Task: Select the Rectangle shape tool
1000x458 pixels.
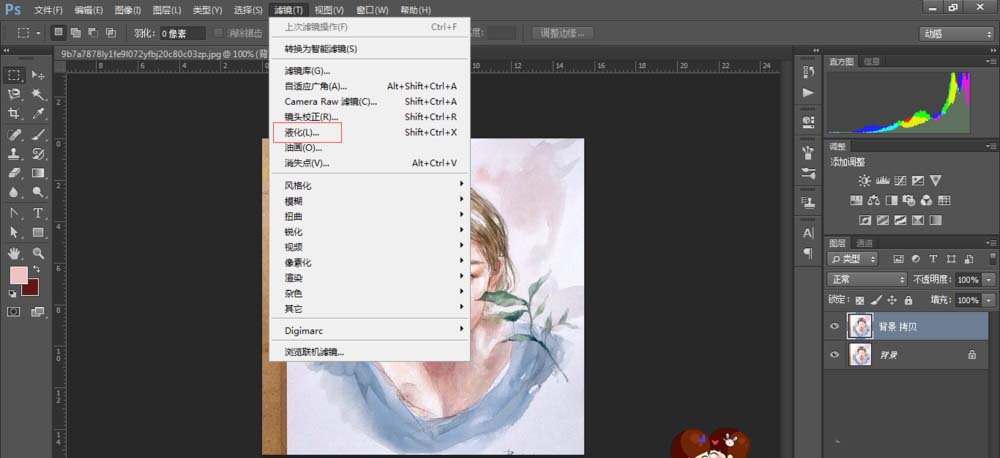Action: tap(38, 232)
